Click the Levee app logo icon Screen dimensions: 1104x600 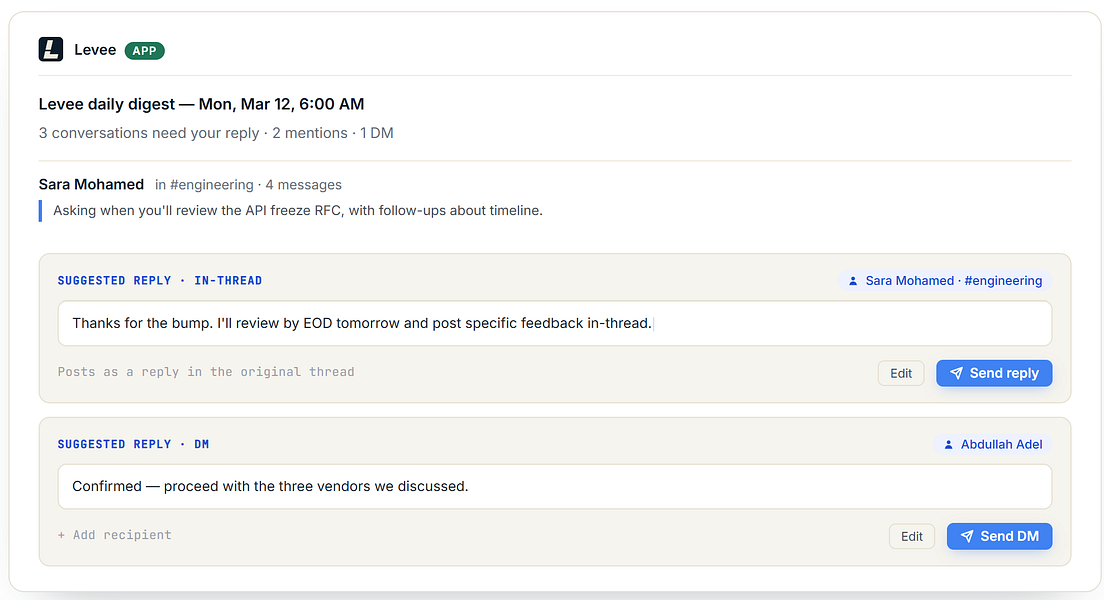51,50
